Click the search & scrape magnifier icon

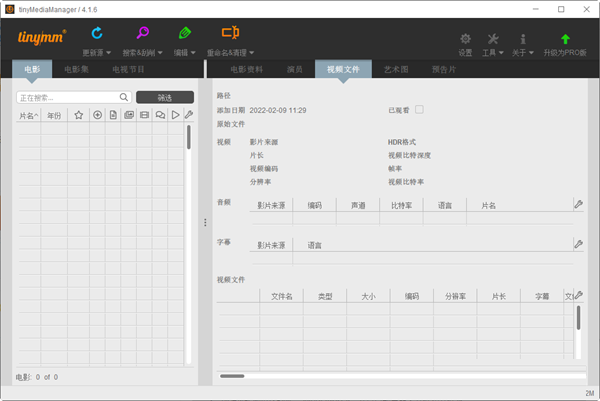point(142,33)
